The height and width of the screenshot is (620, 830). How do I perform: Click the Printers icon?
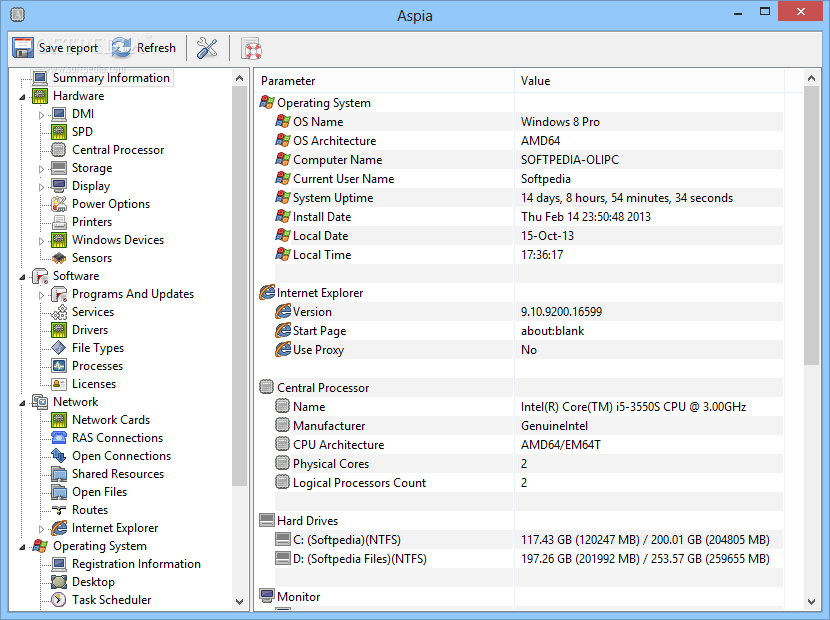click(59, 222)
